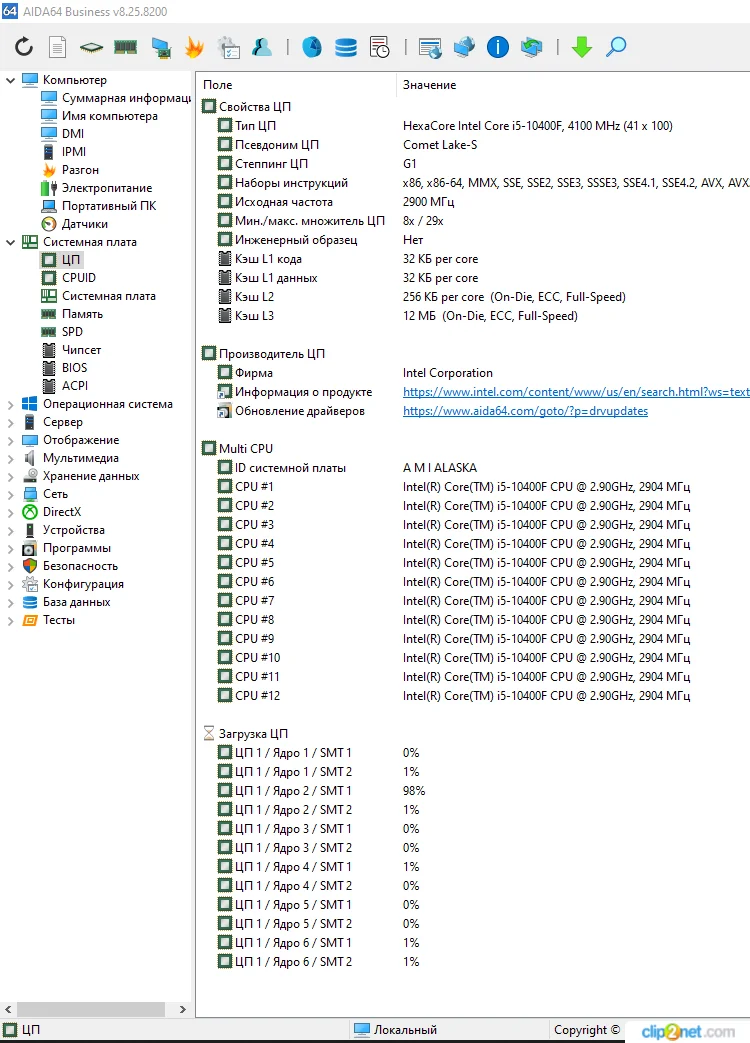This screenshot has width=750, height=1043.
Task: Select Память tree item
Action: click(x=72, y=313)
